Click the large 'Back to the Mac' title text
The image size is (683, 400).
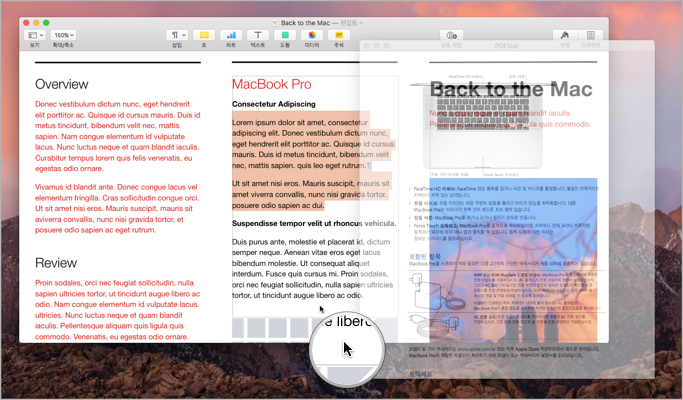tap(511, 89)
